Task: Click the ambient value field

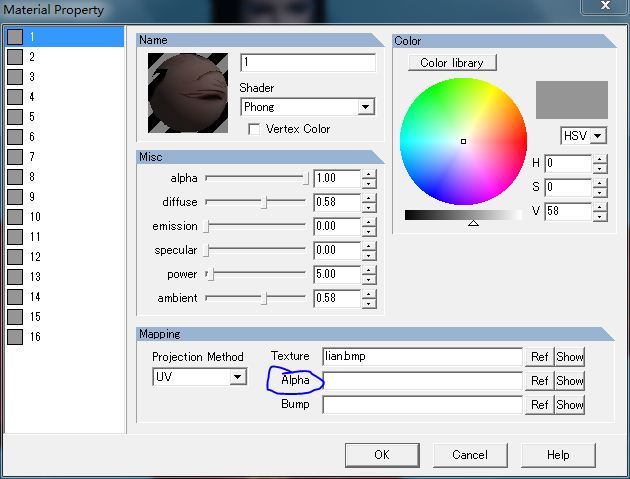Action: click(x=337, y=298)
